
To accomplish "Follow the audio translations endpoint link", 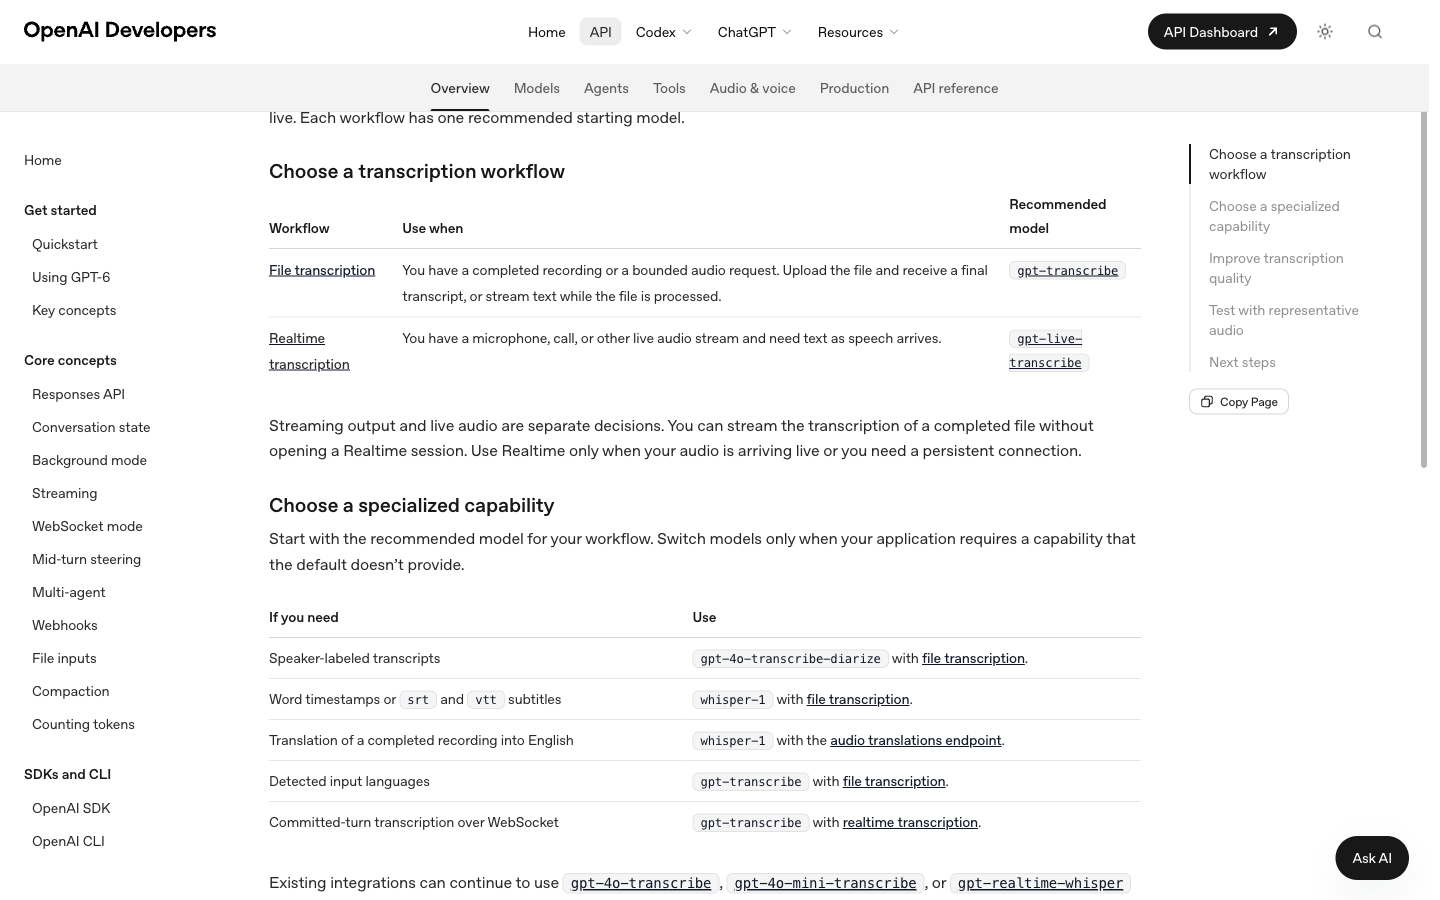I will tap(916, 740).
